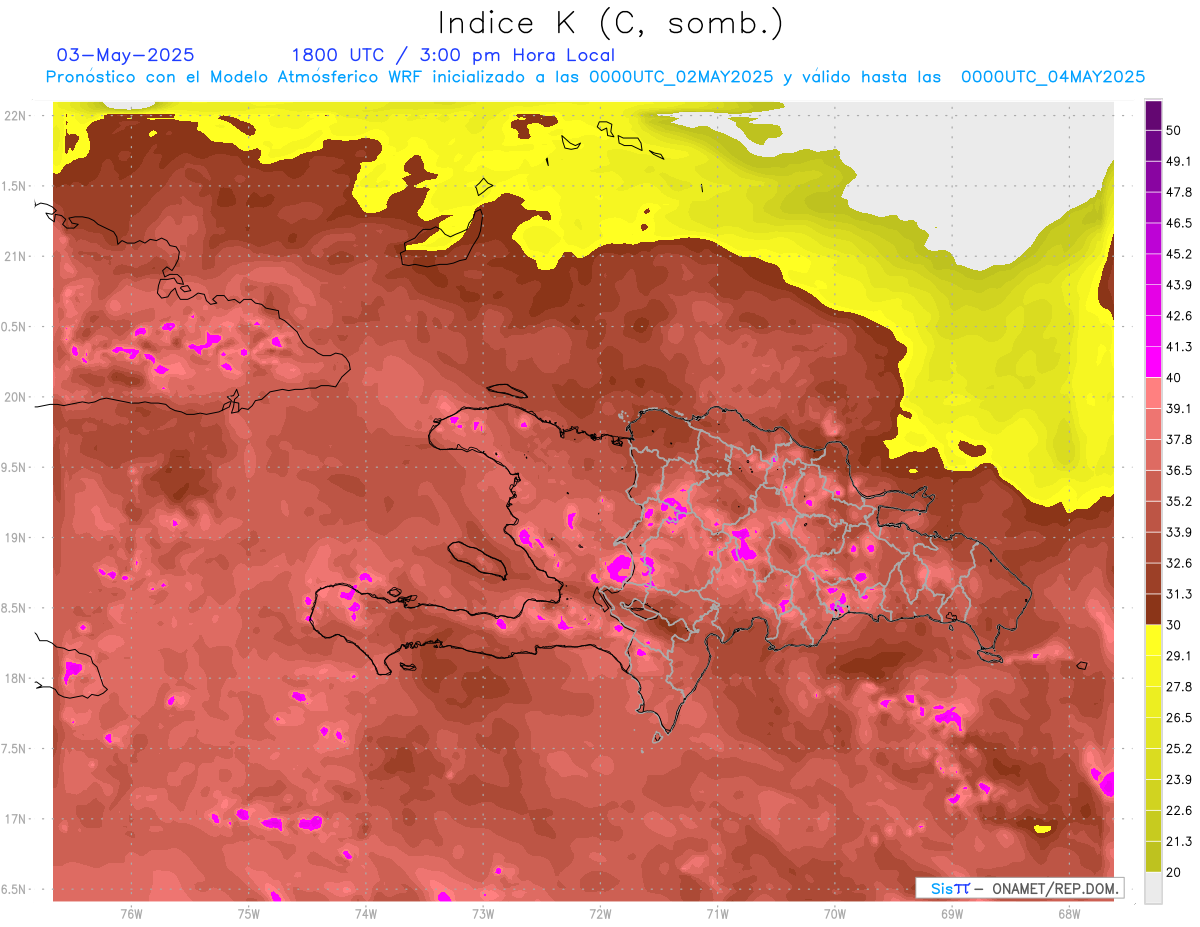This screenshot has height=927, width=1200.
Task: Click the "75W" longitude label
Action: (x=249, y=913)
